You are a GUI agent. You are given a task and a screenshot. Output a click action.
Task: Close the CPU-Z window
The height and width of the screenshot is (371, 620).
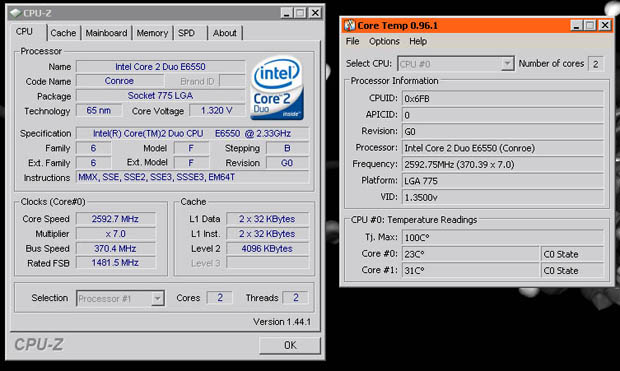315,13
